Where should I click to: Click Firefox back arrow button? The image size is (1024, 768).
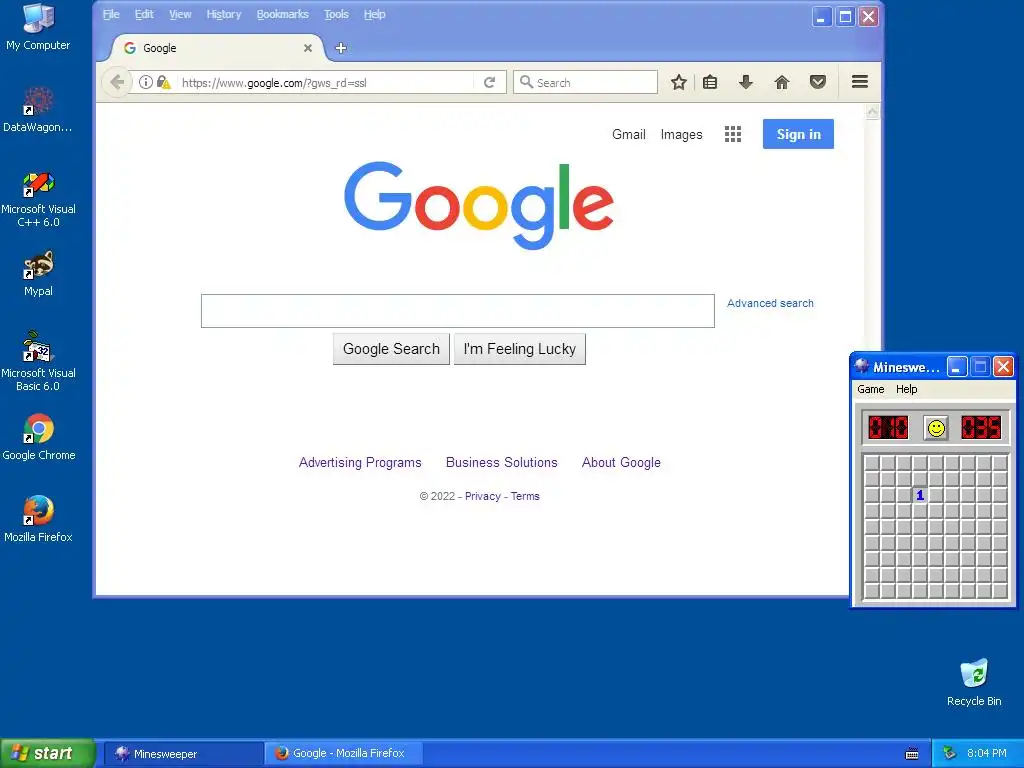[117, 82]
